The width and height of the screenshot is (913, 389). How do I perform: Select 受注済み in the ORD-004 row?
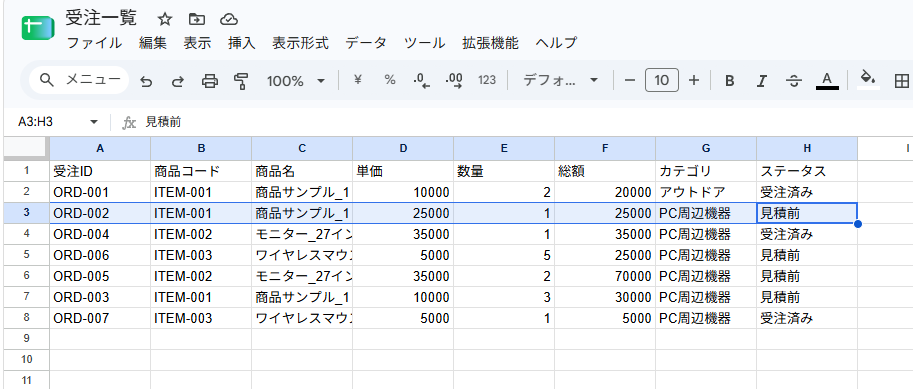(807, 234)
